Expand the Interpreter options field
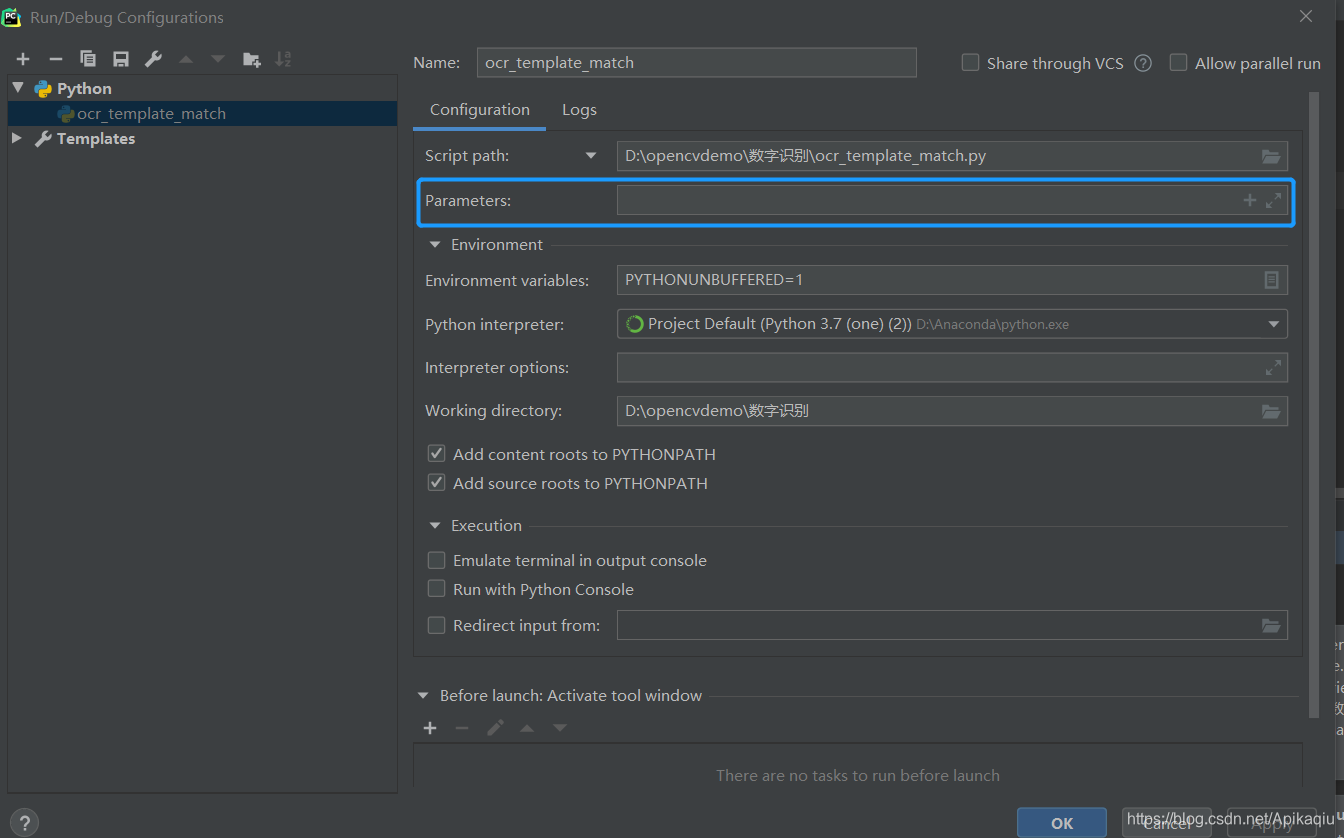 (1273, 368)
